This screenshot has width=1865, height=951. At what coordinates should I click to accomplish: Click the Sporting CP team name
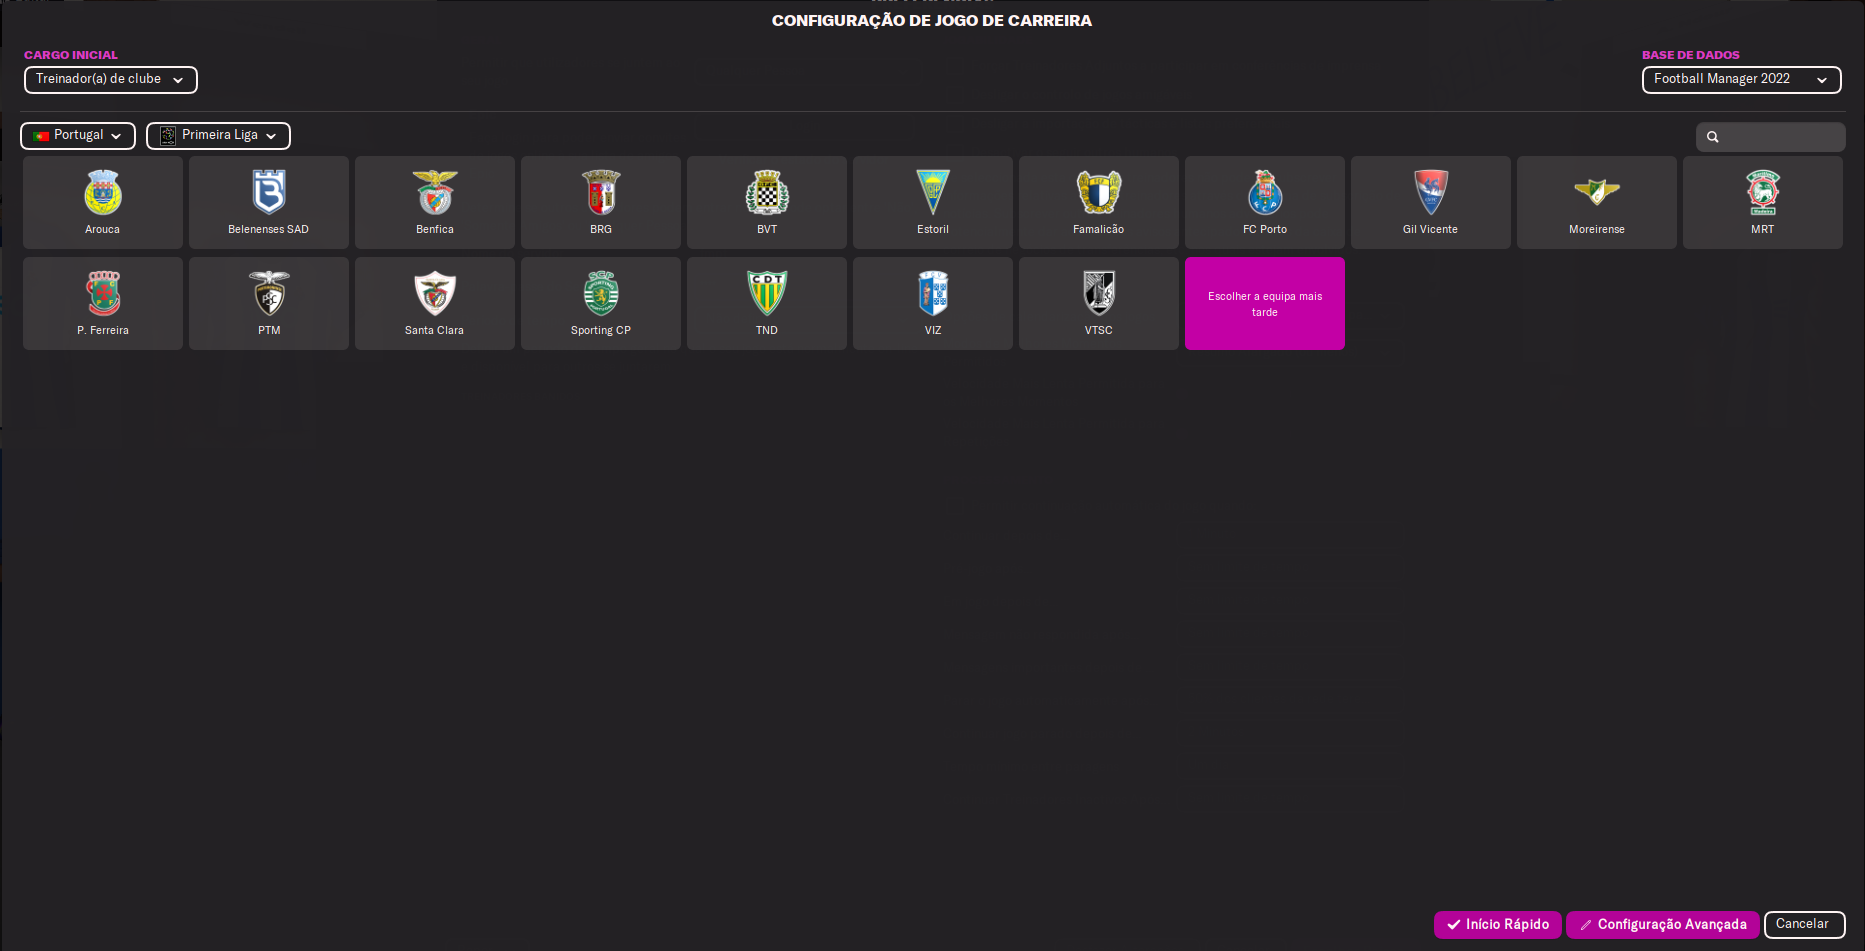(601, 331)
